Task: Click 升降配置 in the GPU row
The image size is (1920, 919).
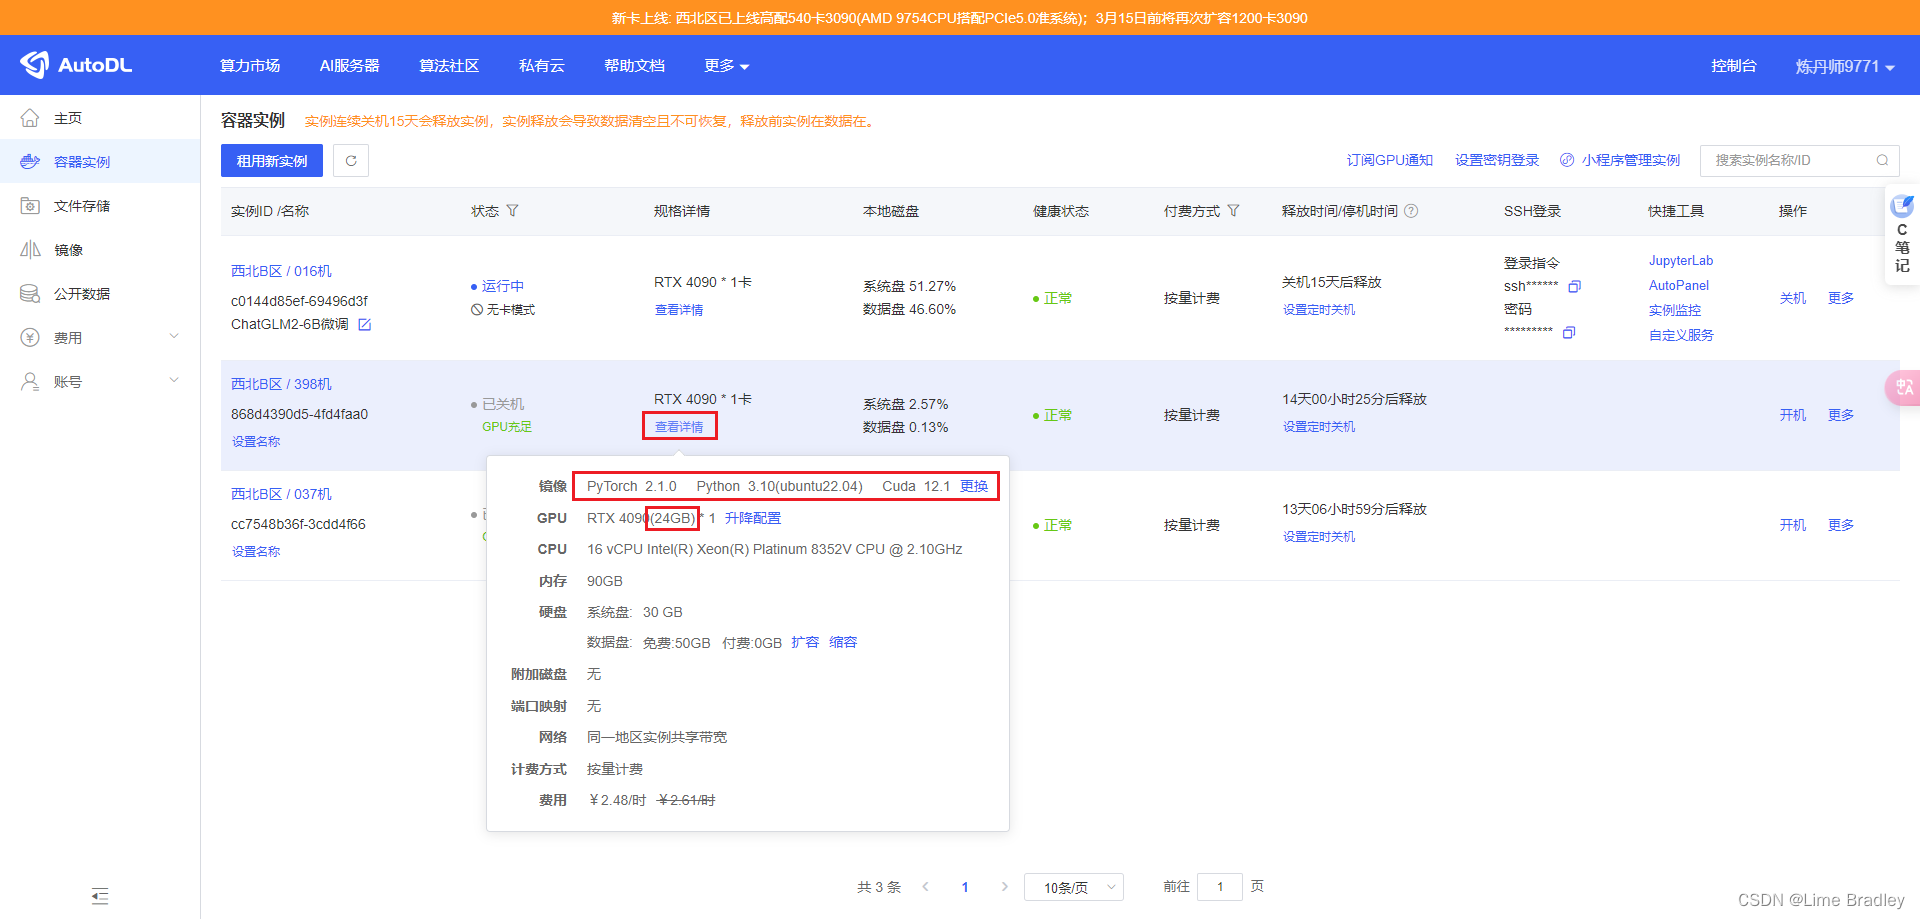Action: click(x=753, y=518)
